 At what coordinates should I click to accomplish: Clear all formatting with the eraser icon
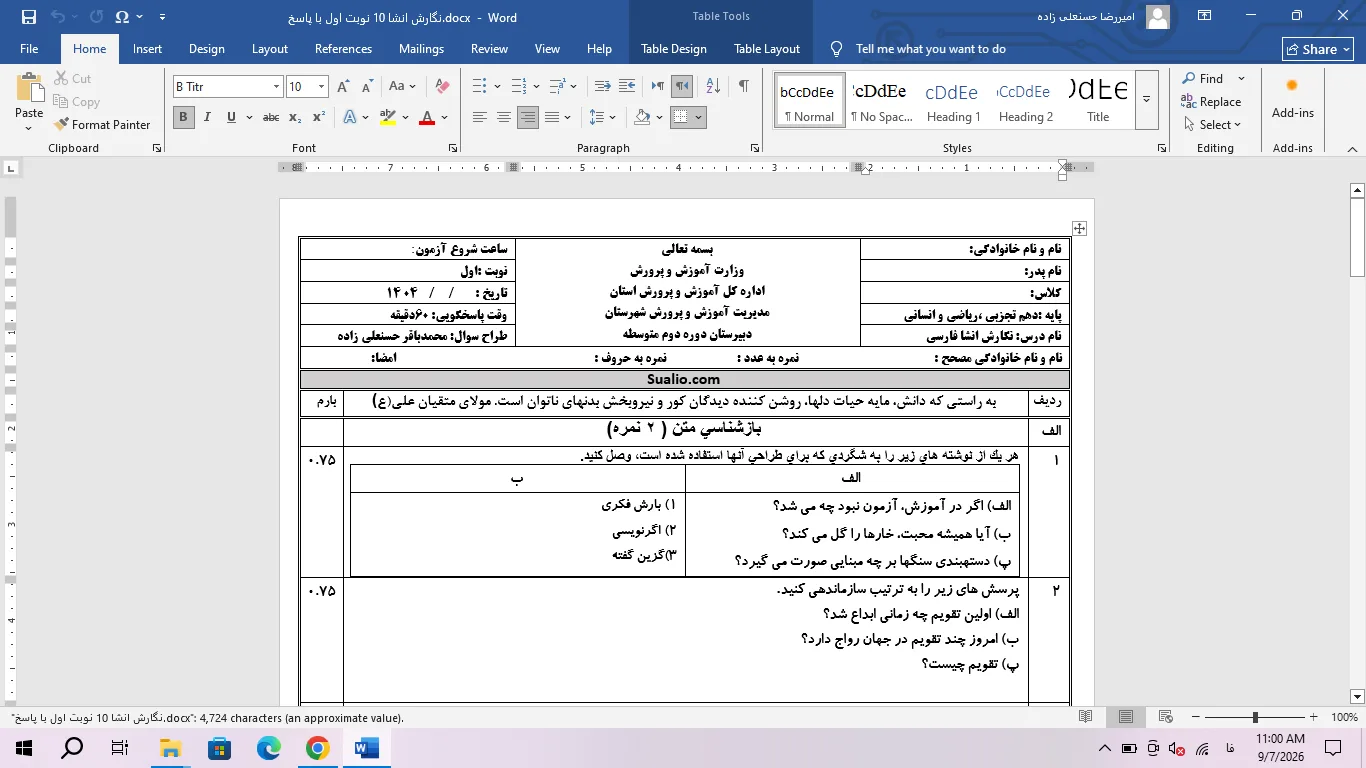point(442,87)
